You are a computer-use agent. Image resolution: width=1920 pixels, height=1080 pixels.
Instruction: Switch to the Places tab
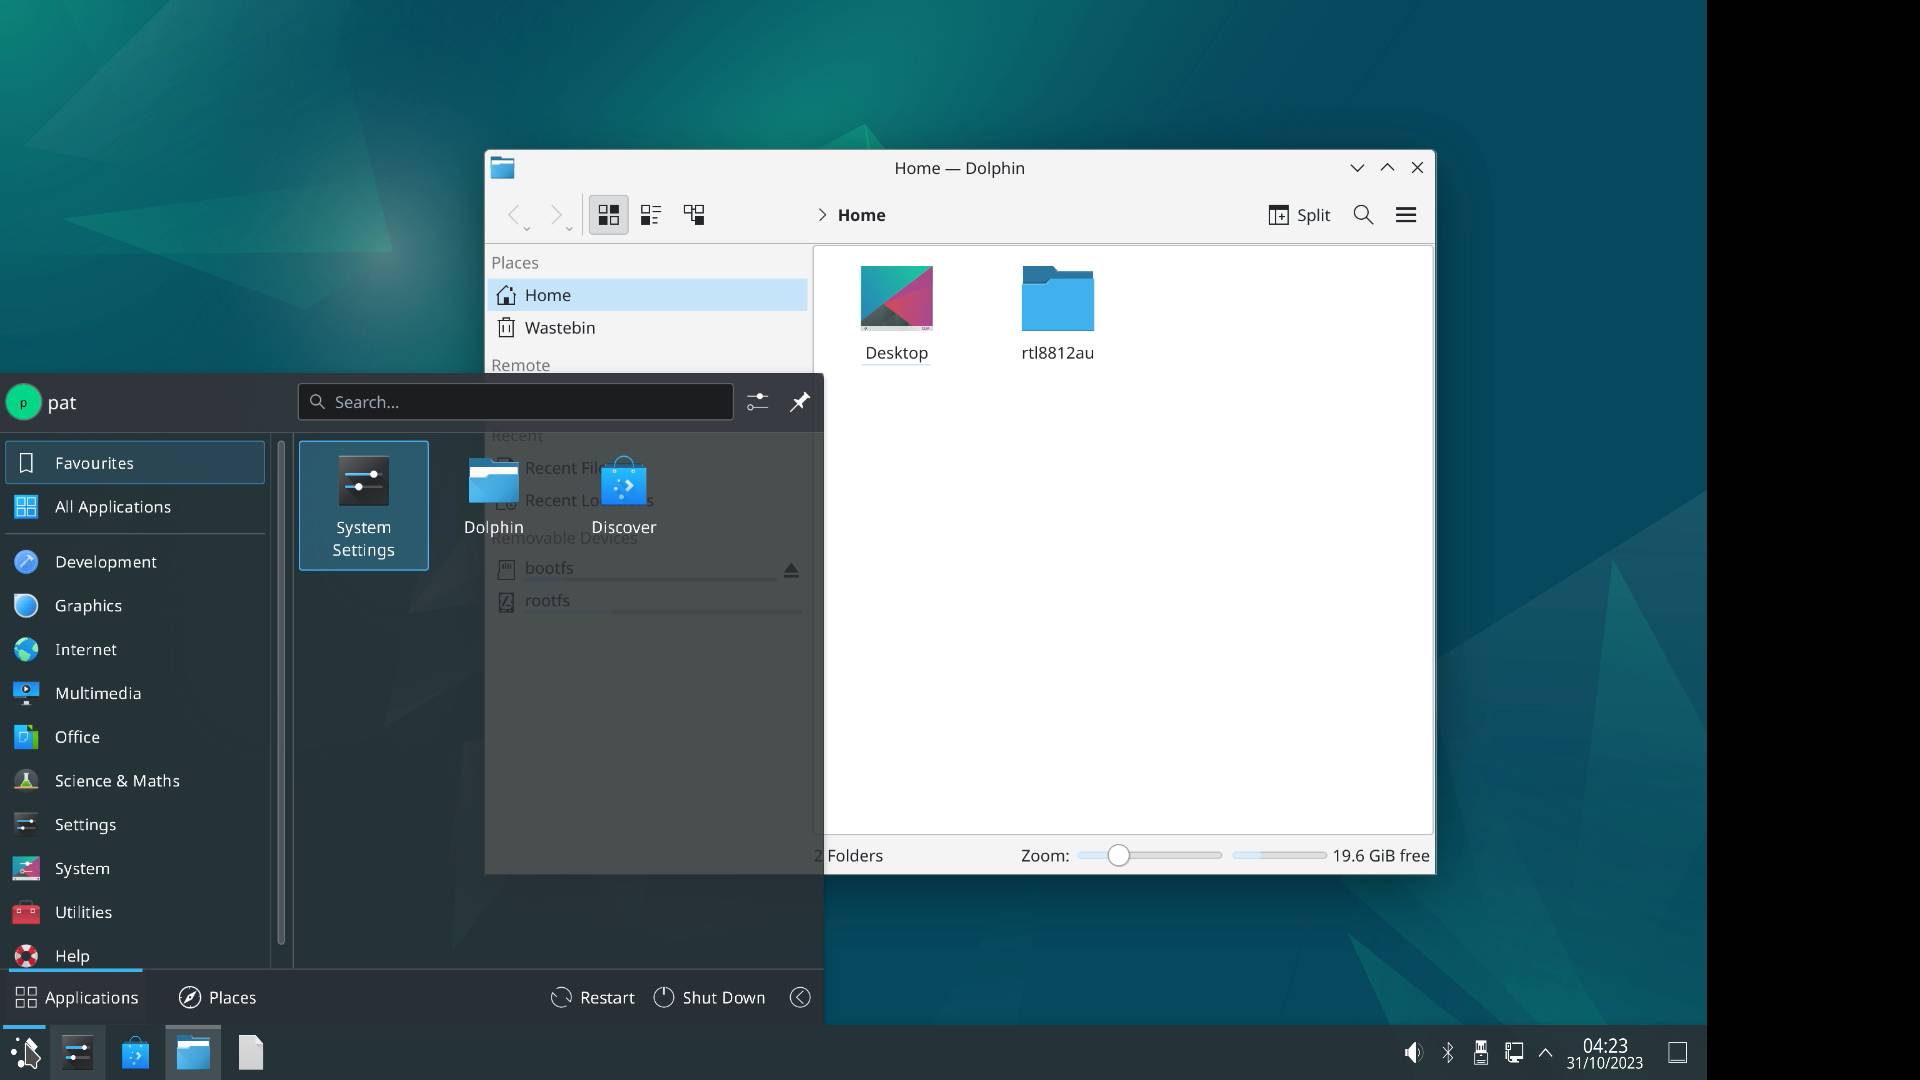(216, 997)
